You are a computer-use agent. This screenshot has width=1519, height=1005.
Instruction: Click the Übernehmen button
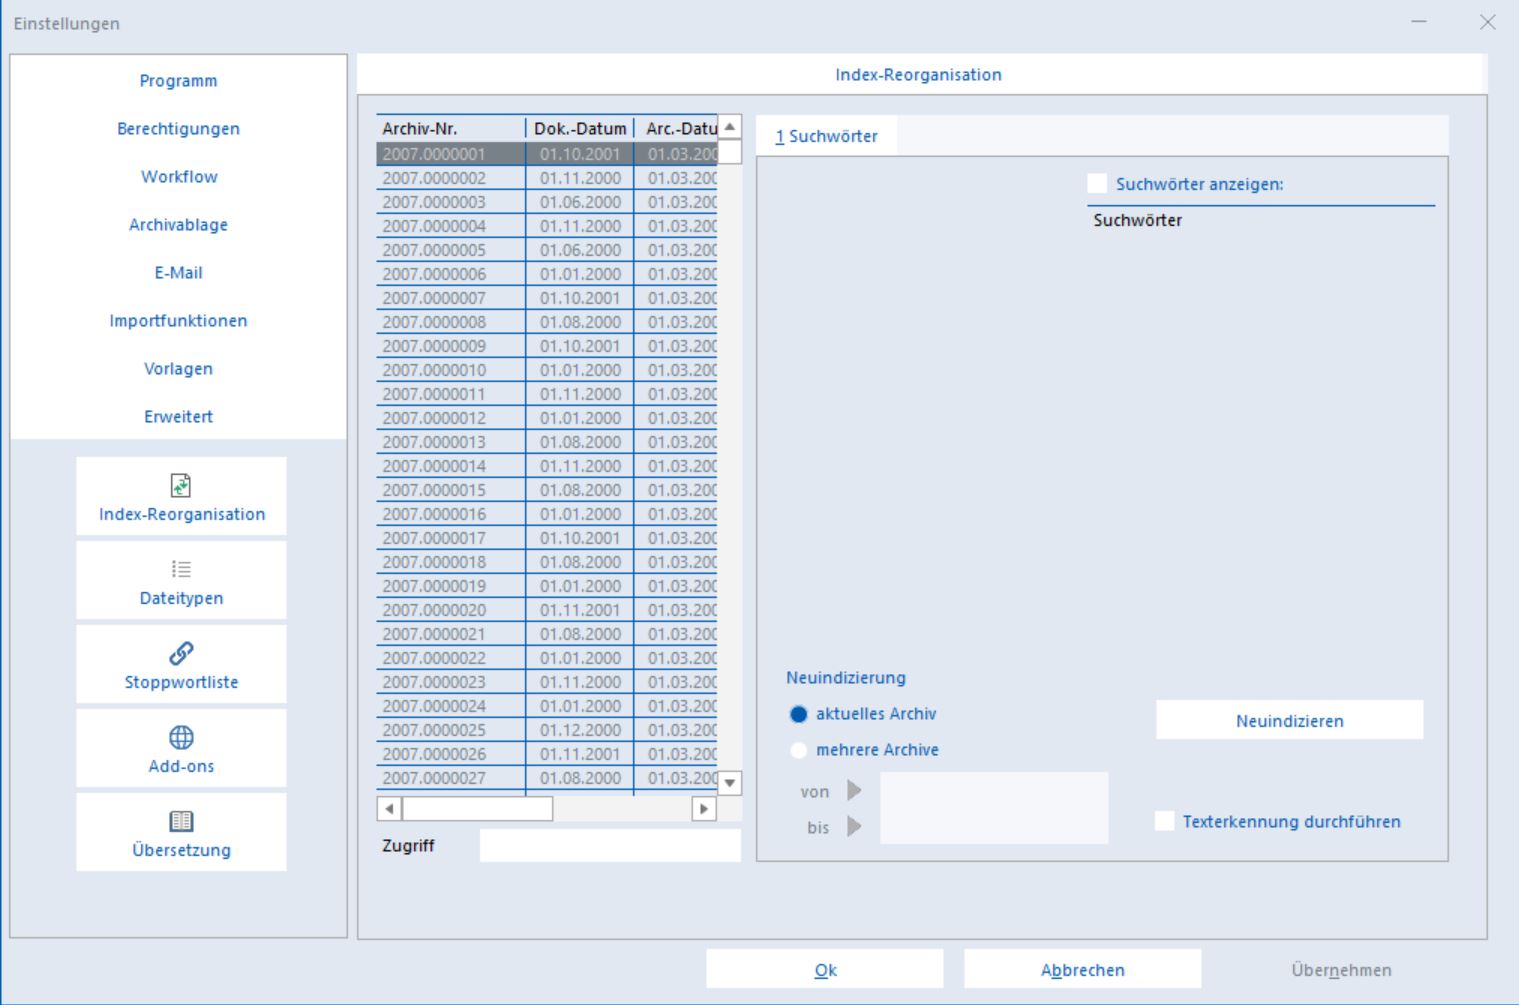1341,969
